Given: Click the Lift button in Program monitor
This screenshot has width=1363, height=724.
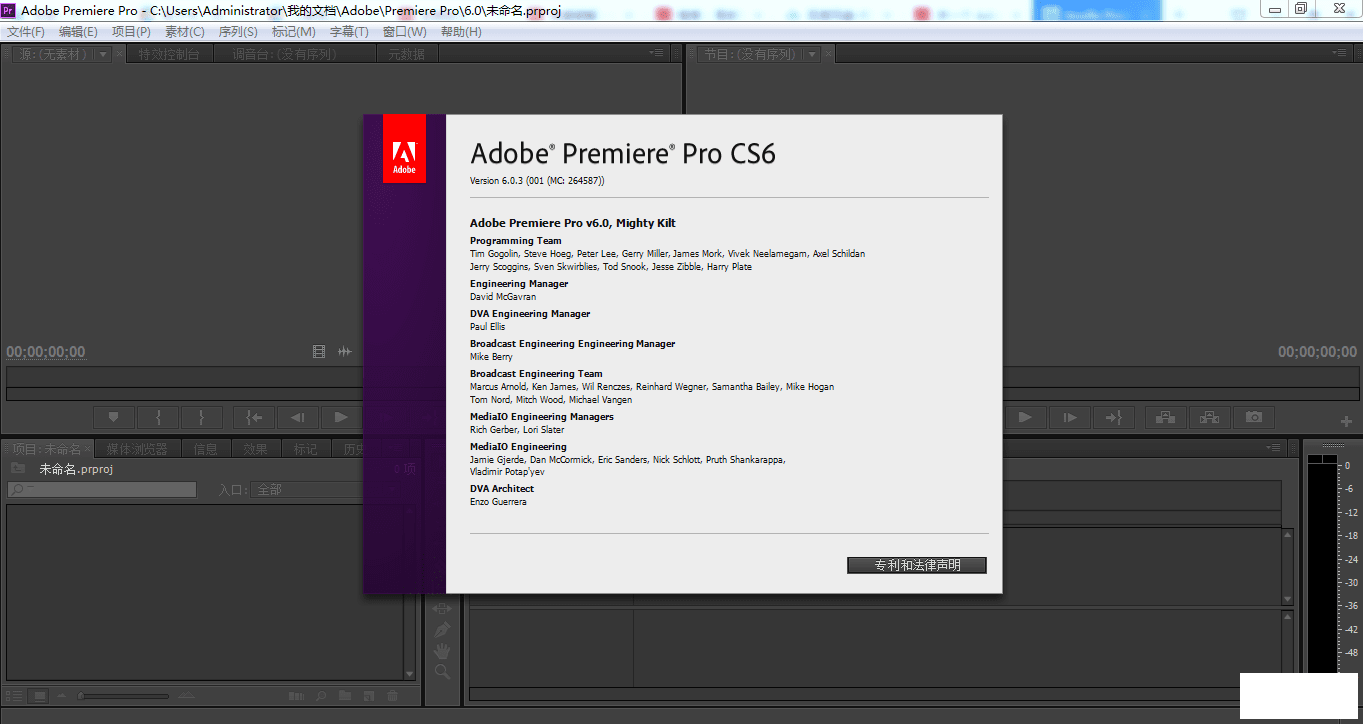Looking at the screenshot, I should click(1166, 417).
